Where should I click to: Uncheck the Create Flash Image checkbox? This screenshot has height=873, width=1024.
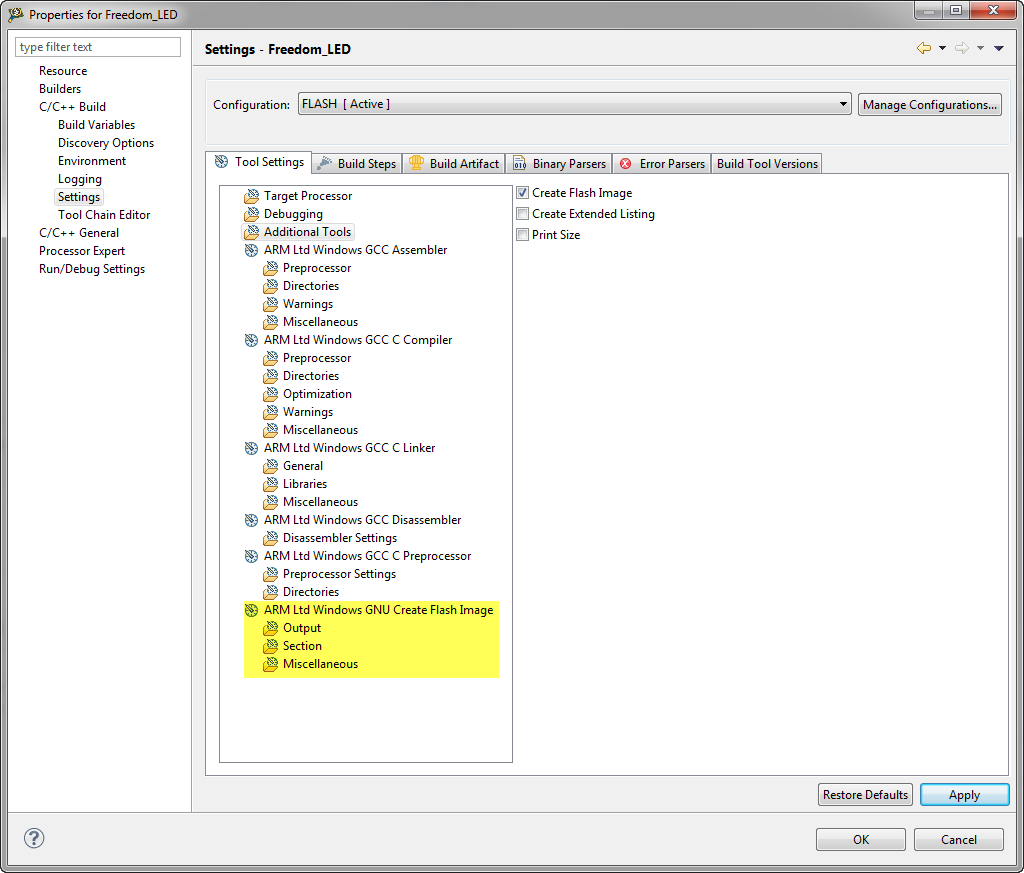(x=522, y=193)
